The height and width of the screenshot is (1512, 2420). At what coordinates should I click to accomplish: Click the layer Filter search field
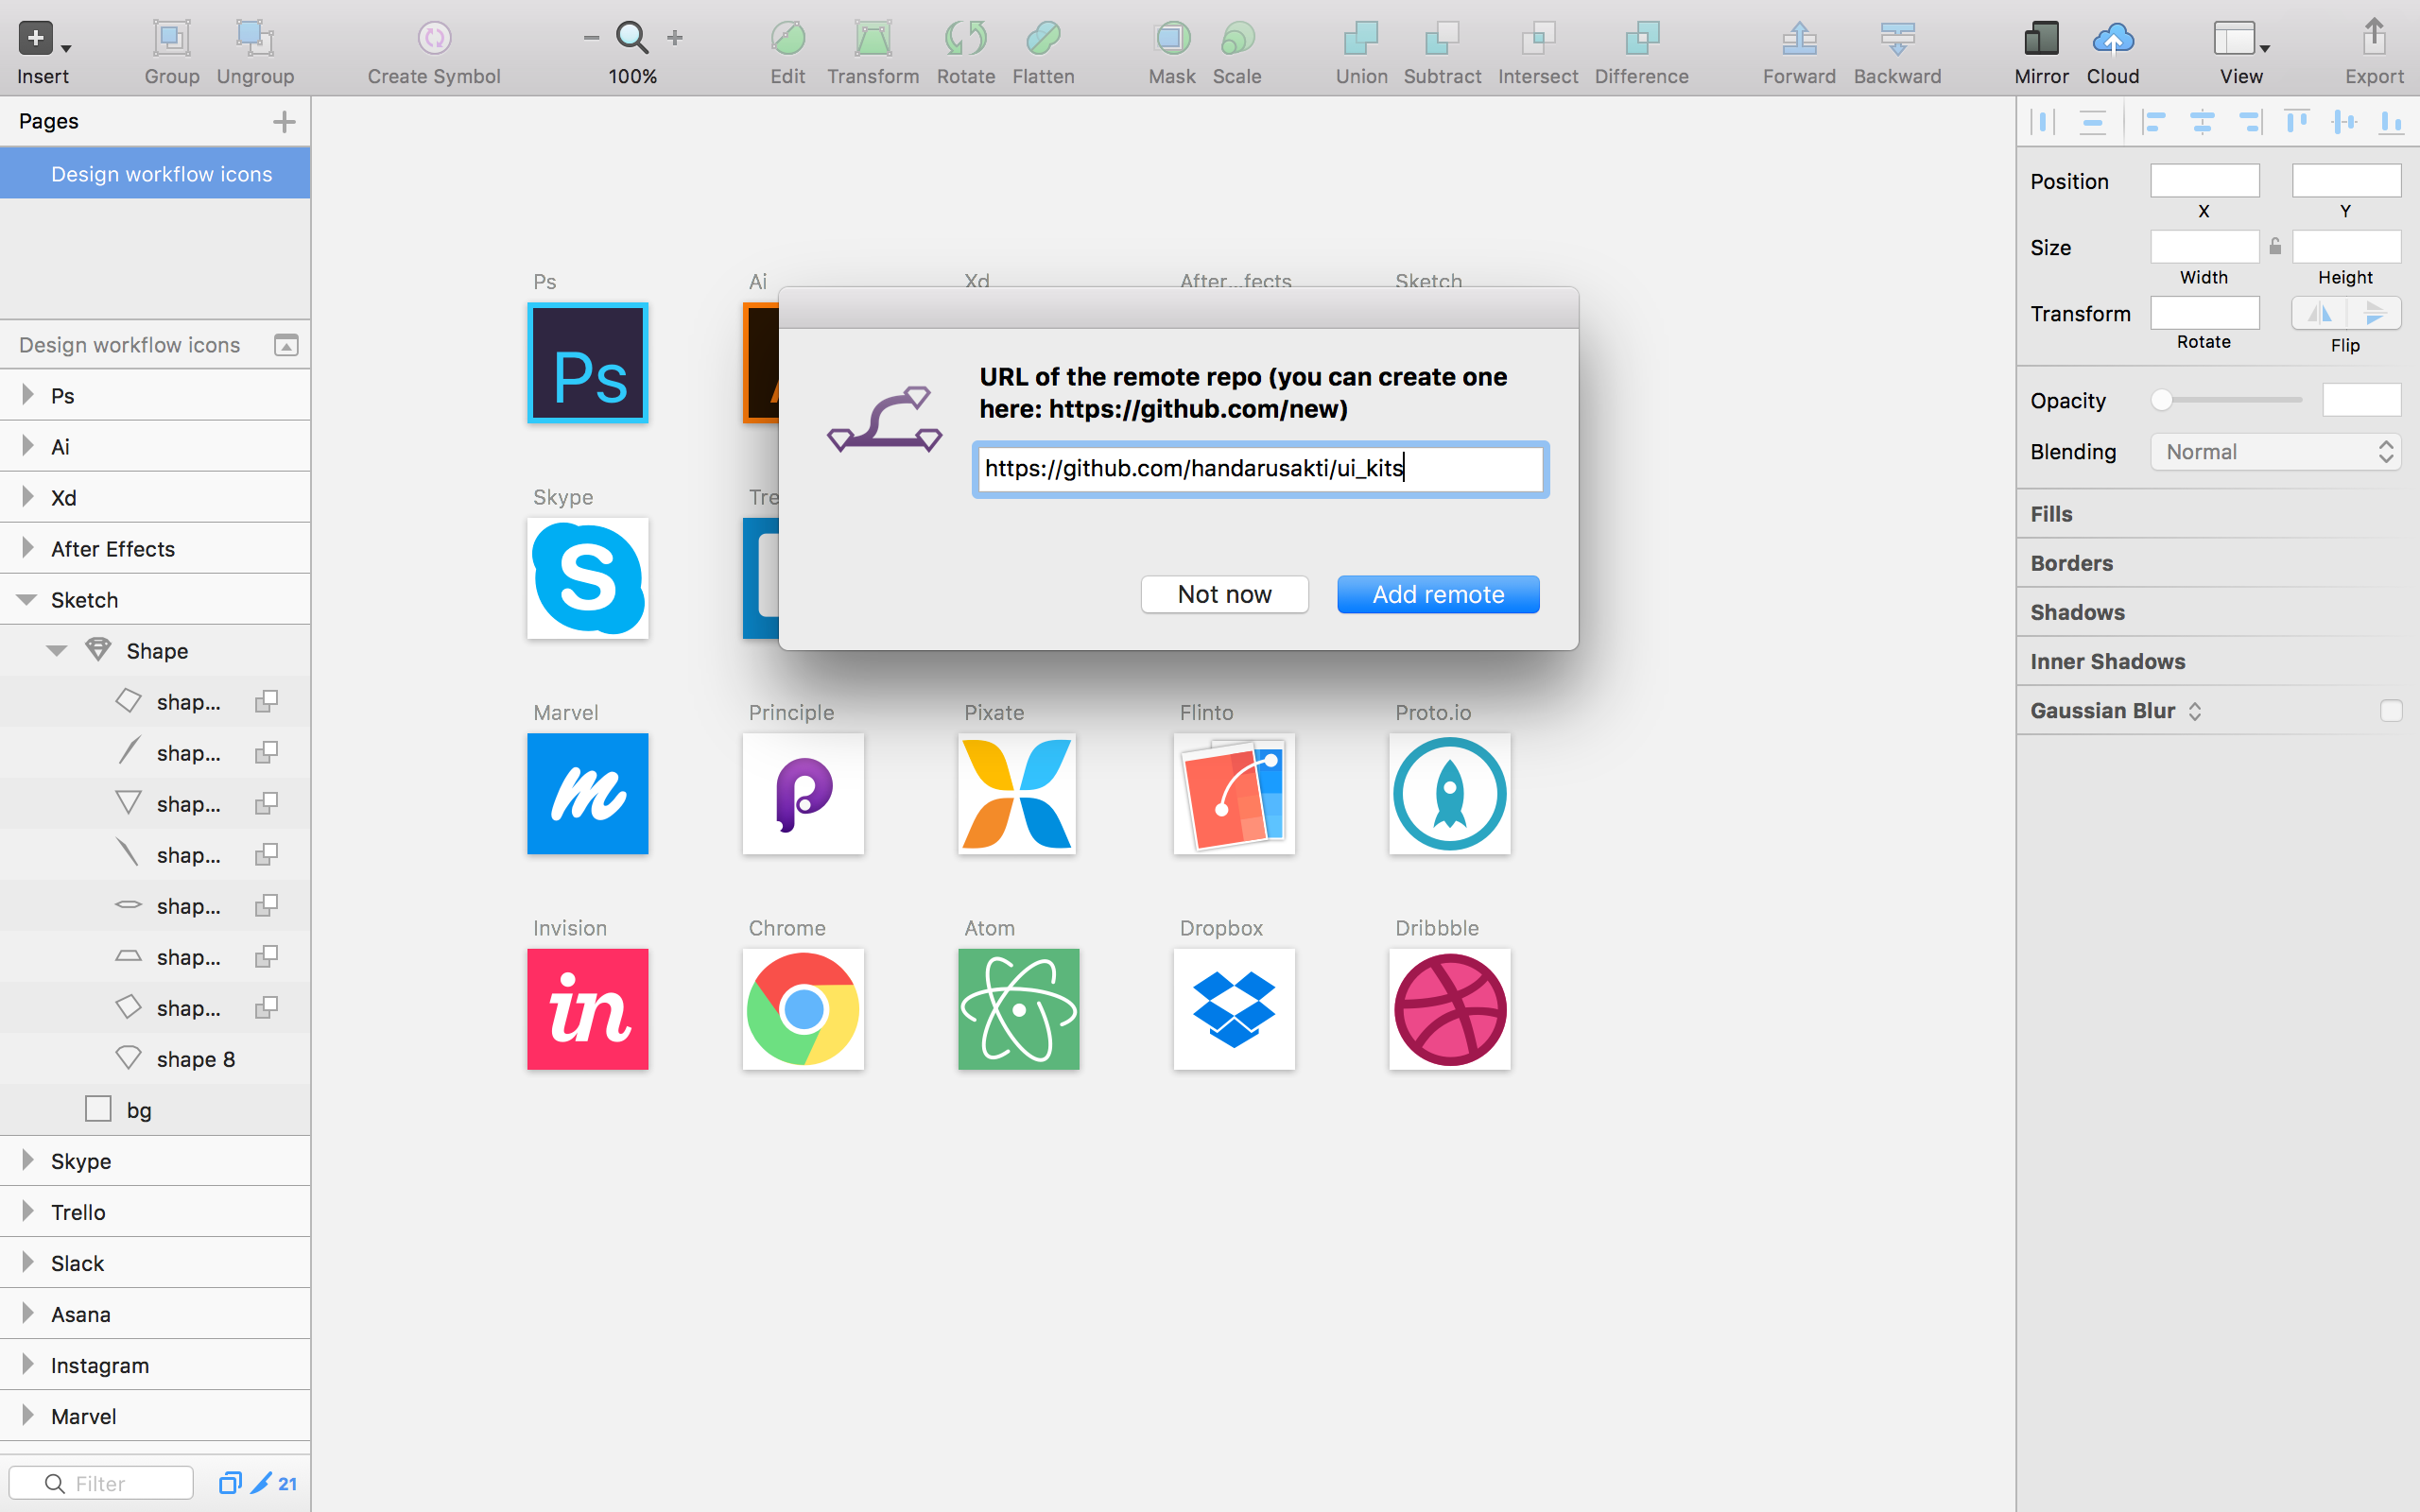pyautogui.click(x=101, y=1483)
